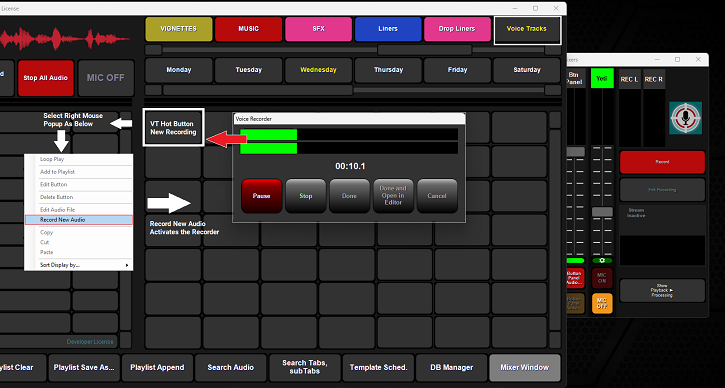The width and height of the screenshot is (725, 388).
Task: Cancel the Voice Recorder dialog
Action: [x=437, y=196]
